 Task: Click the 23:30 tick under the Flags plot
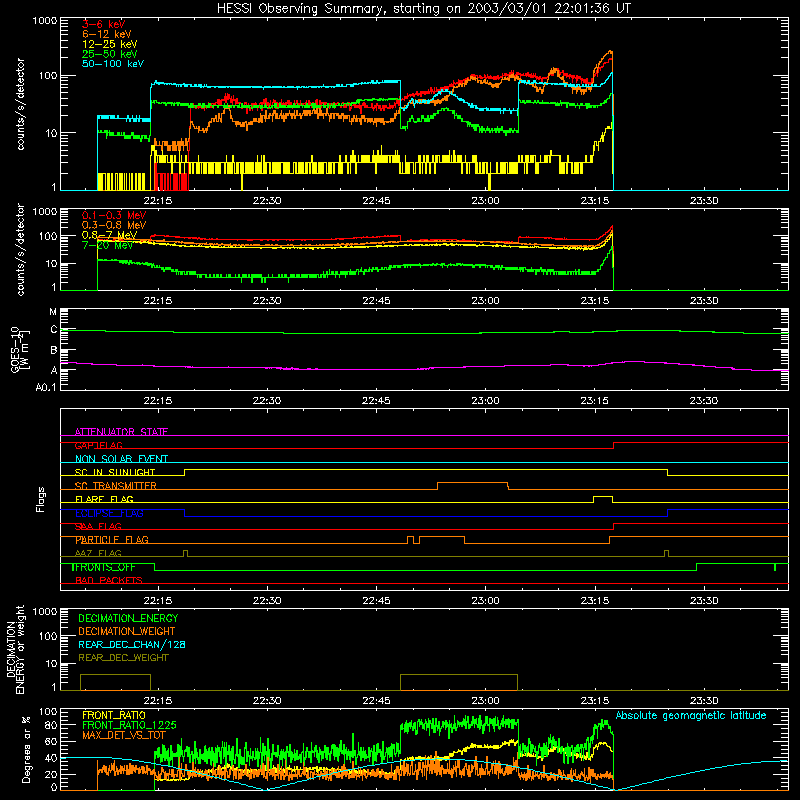tap(704, 601)
